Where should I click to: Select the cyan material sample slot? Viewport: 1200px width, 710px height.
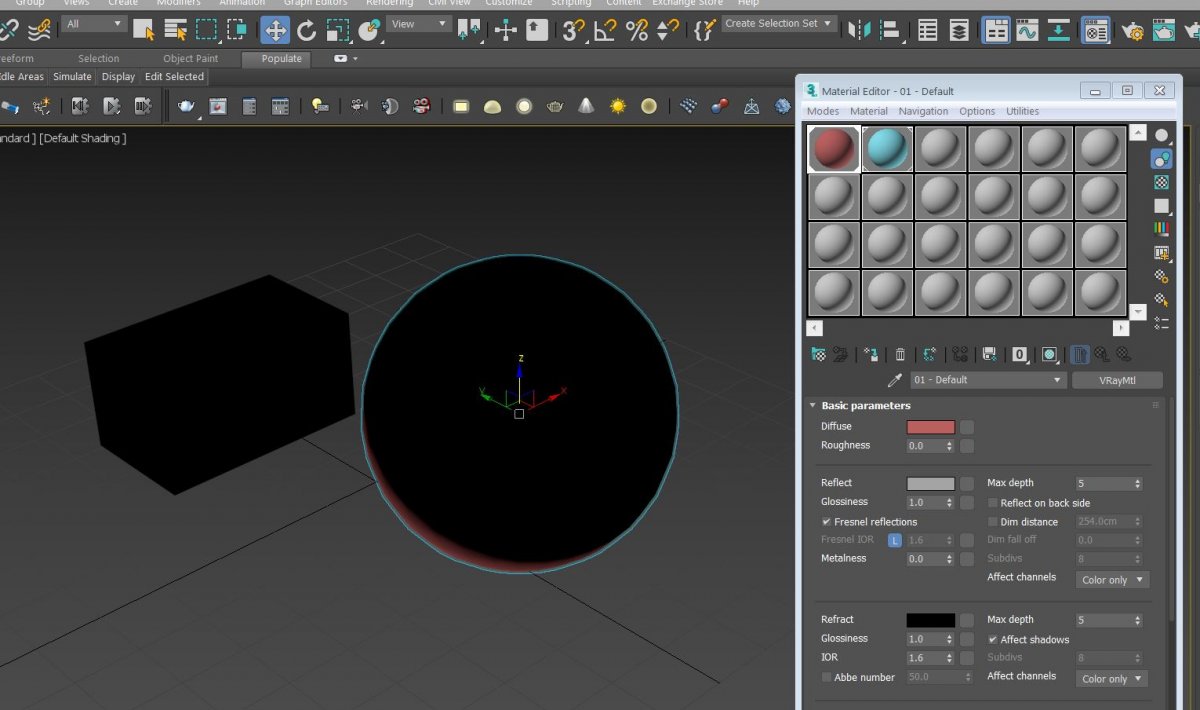pos(887,149)
